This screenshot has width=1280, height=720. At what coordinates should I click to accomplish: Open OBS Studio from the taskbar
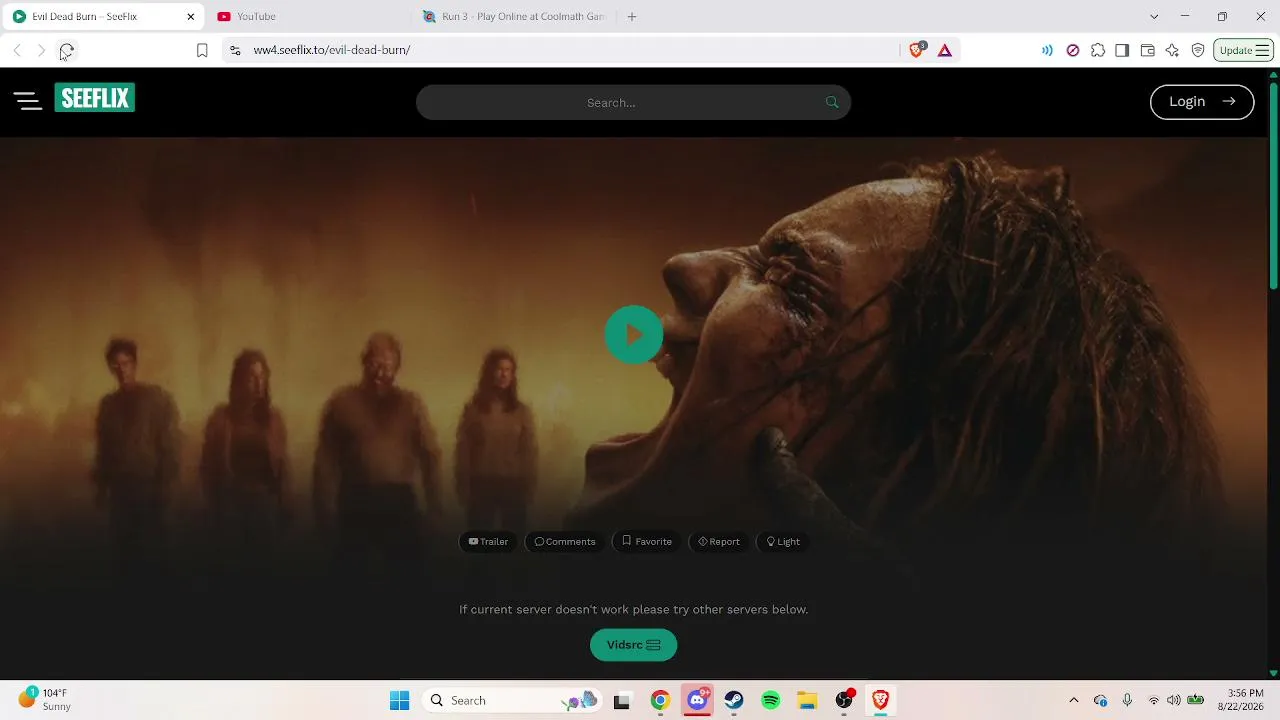pyautogui.click(x=844, y=701)
